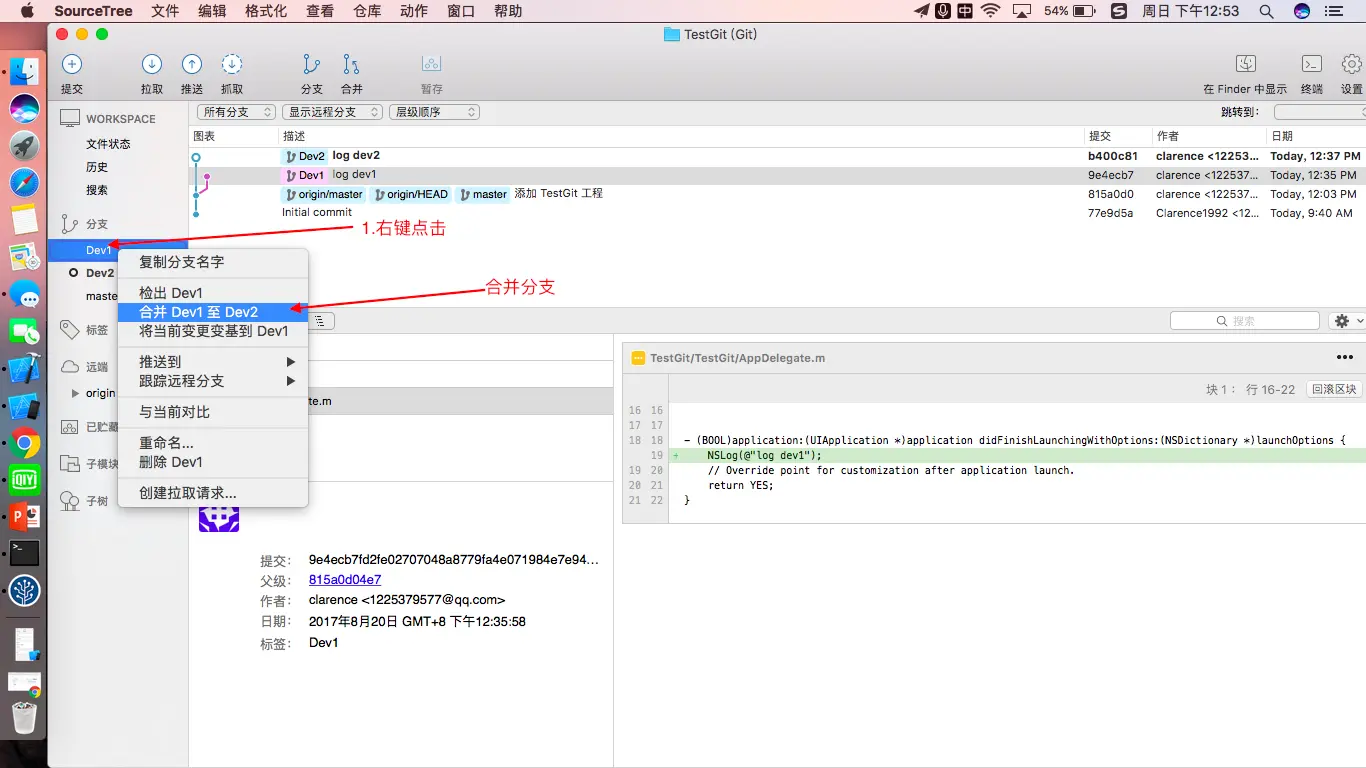
Task: Choose 重命名... in context menu
Action: point(213,443)
